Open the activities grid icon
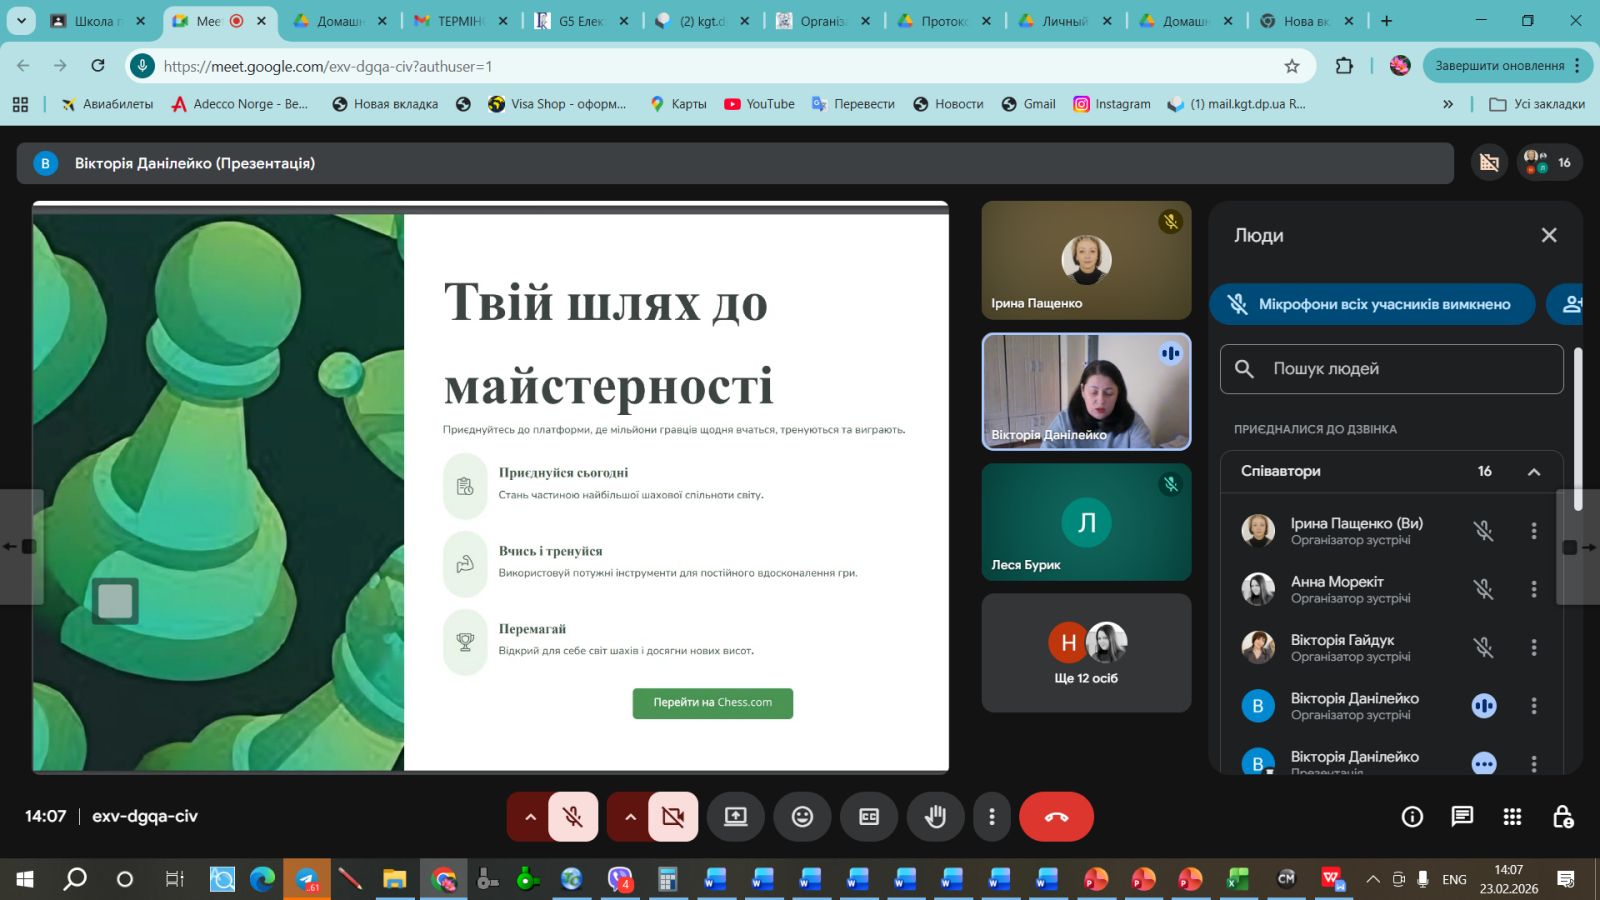1600x900 pixels. (x=1512, y=817)
